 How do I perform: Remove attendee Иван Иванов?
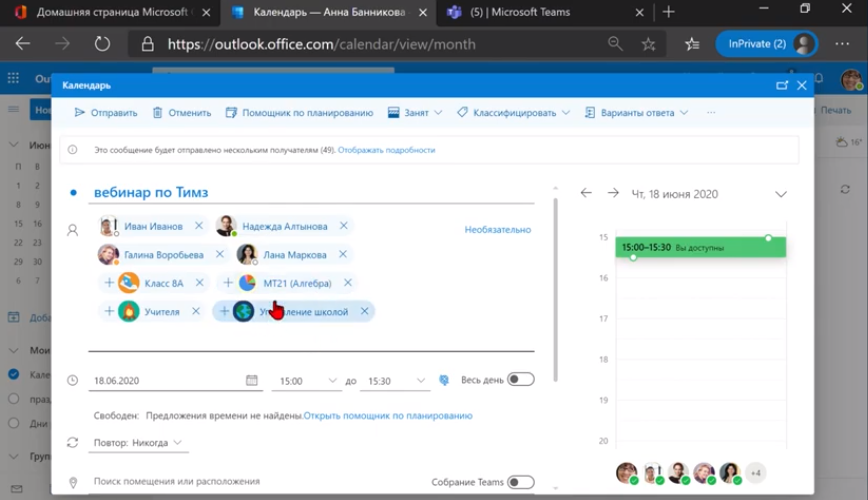click(199, 225)
